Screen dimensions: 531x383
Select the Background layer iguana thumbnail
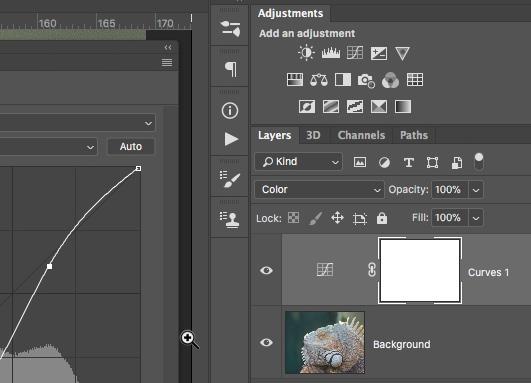click(x=325, y=343)
